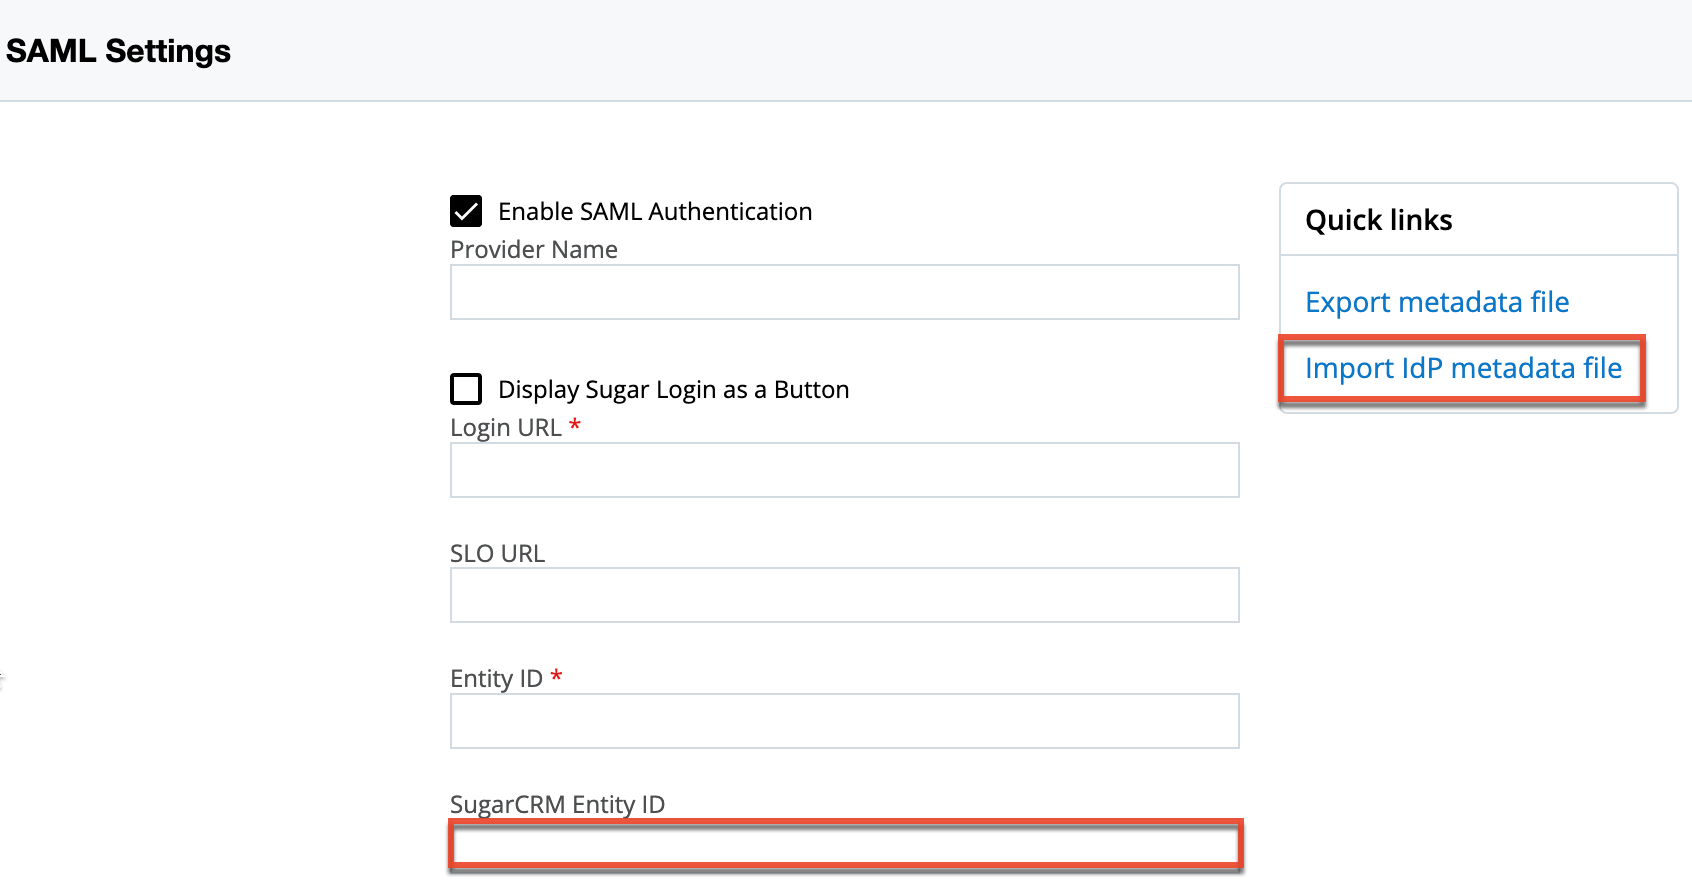The height and width of the screenshot is (894, 1692).
Task: Select the SLO URL text box
Action: coord(844,594)
